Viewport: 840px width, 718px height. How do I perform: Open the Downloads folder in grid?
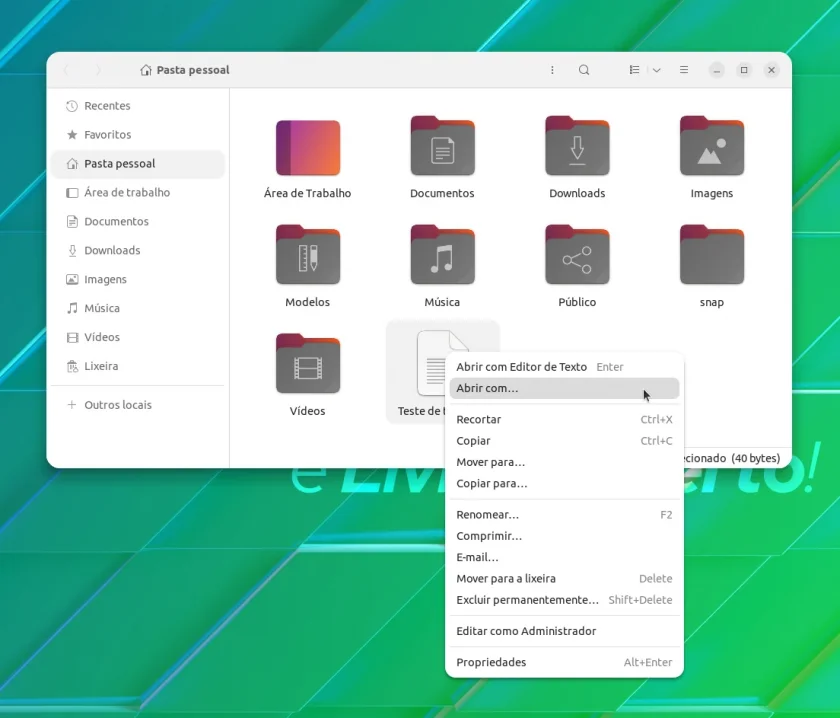click(x=577, y=146)
